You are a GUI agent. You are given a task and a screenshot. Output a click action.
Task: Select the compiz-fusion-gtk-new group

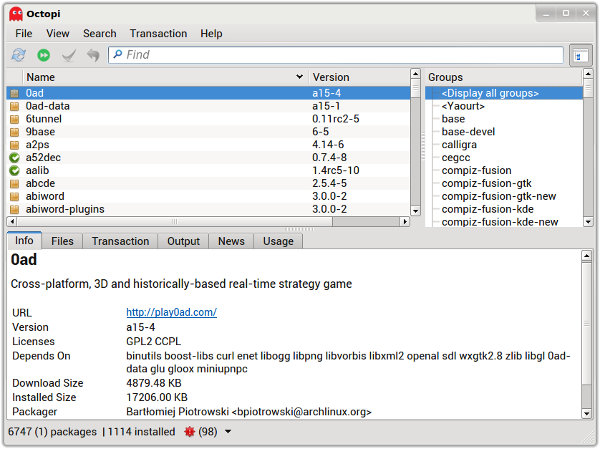(499, 197)
